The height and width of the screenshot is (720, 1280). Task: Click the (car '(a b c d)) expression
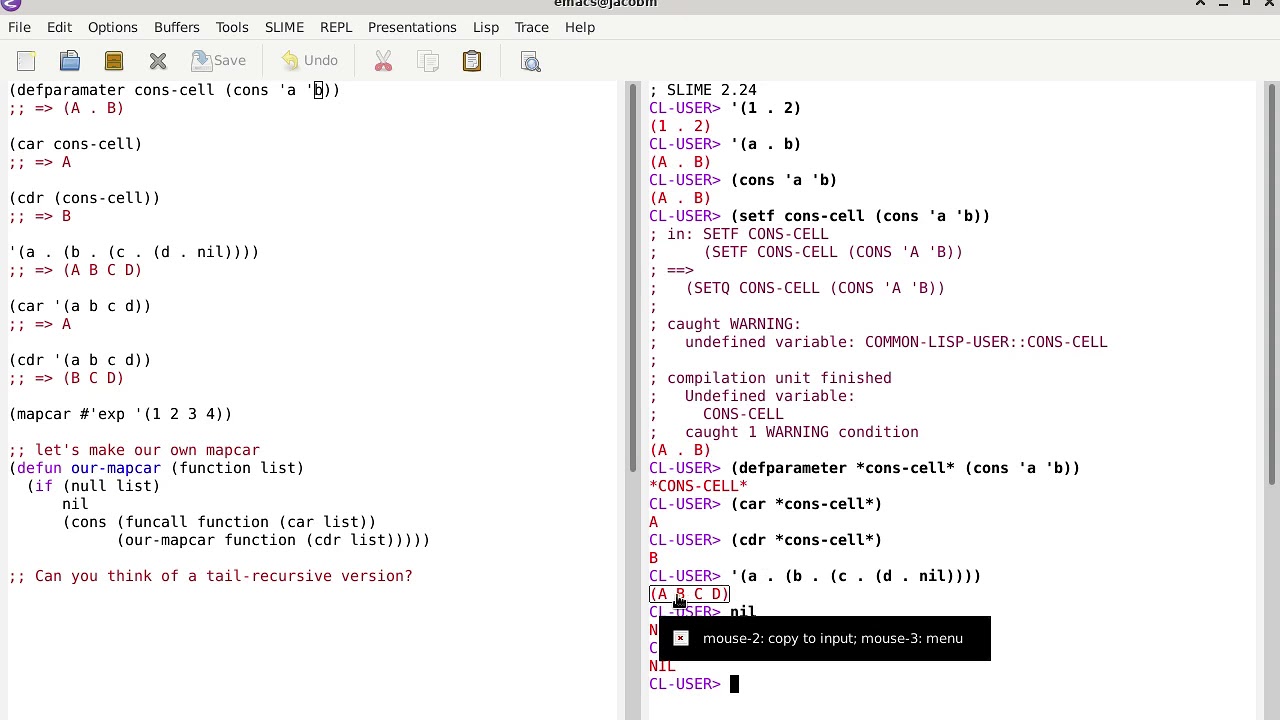[80, 306]
